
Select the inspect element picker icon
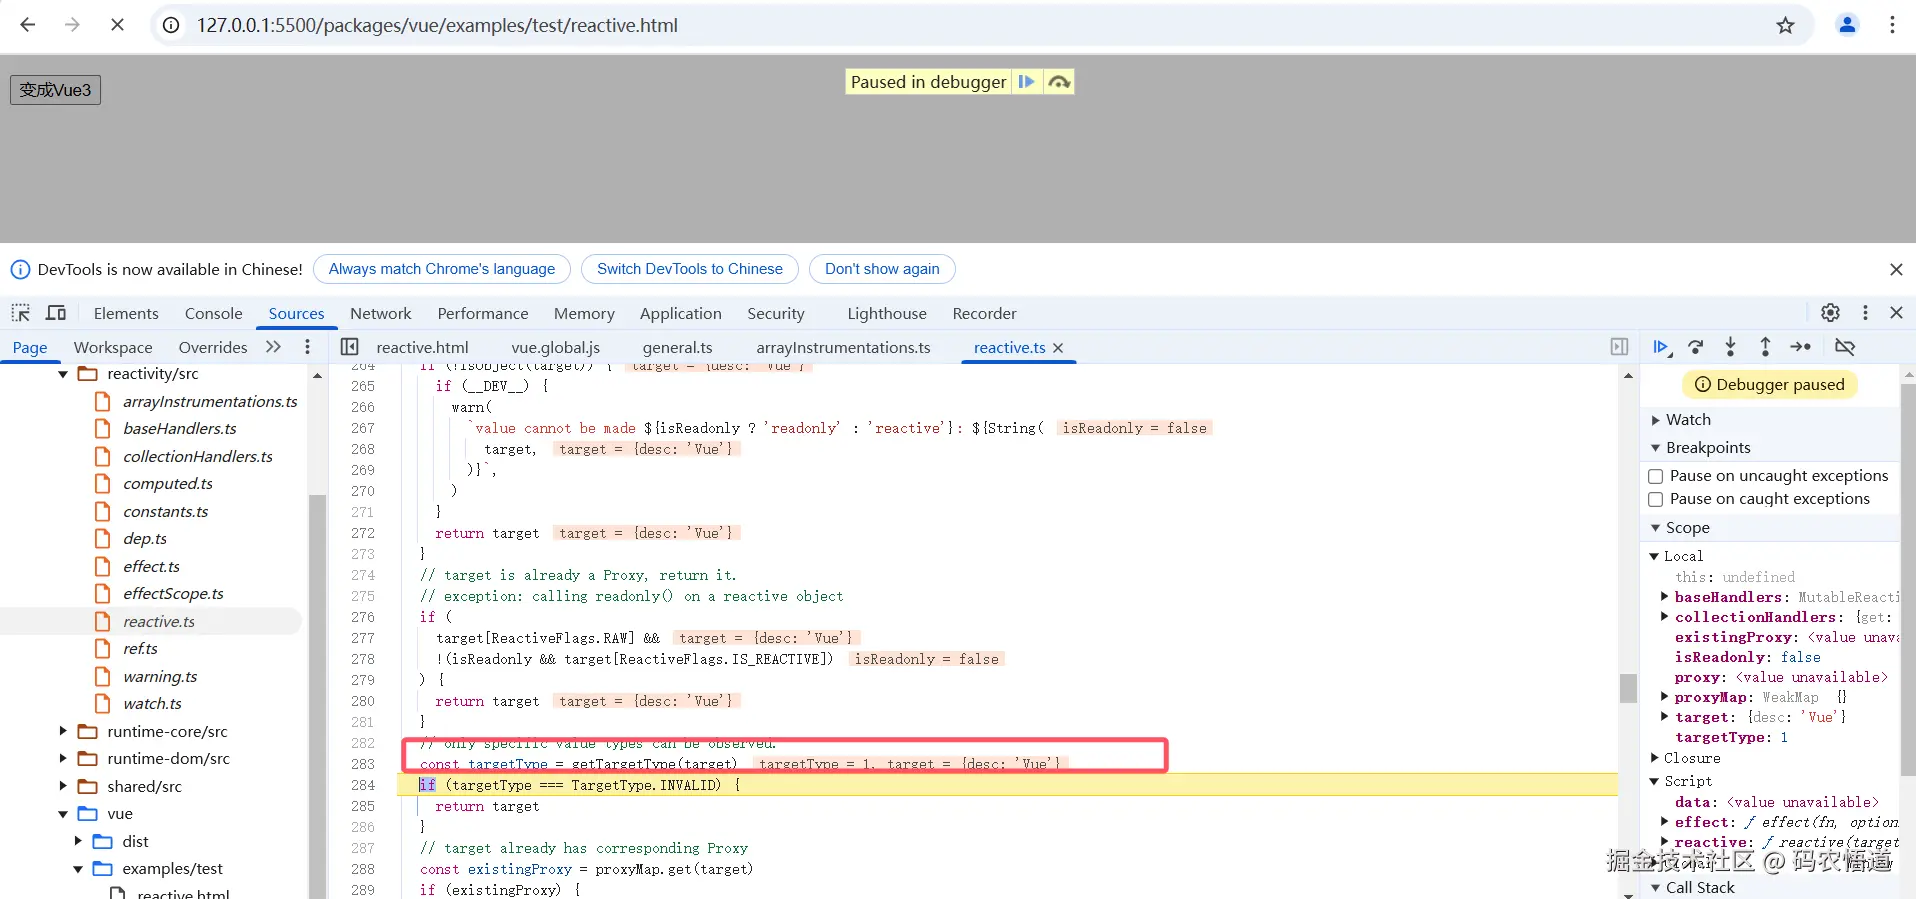click(21, 313)
